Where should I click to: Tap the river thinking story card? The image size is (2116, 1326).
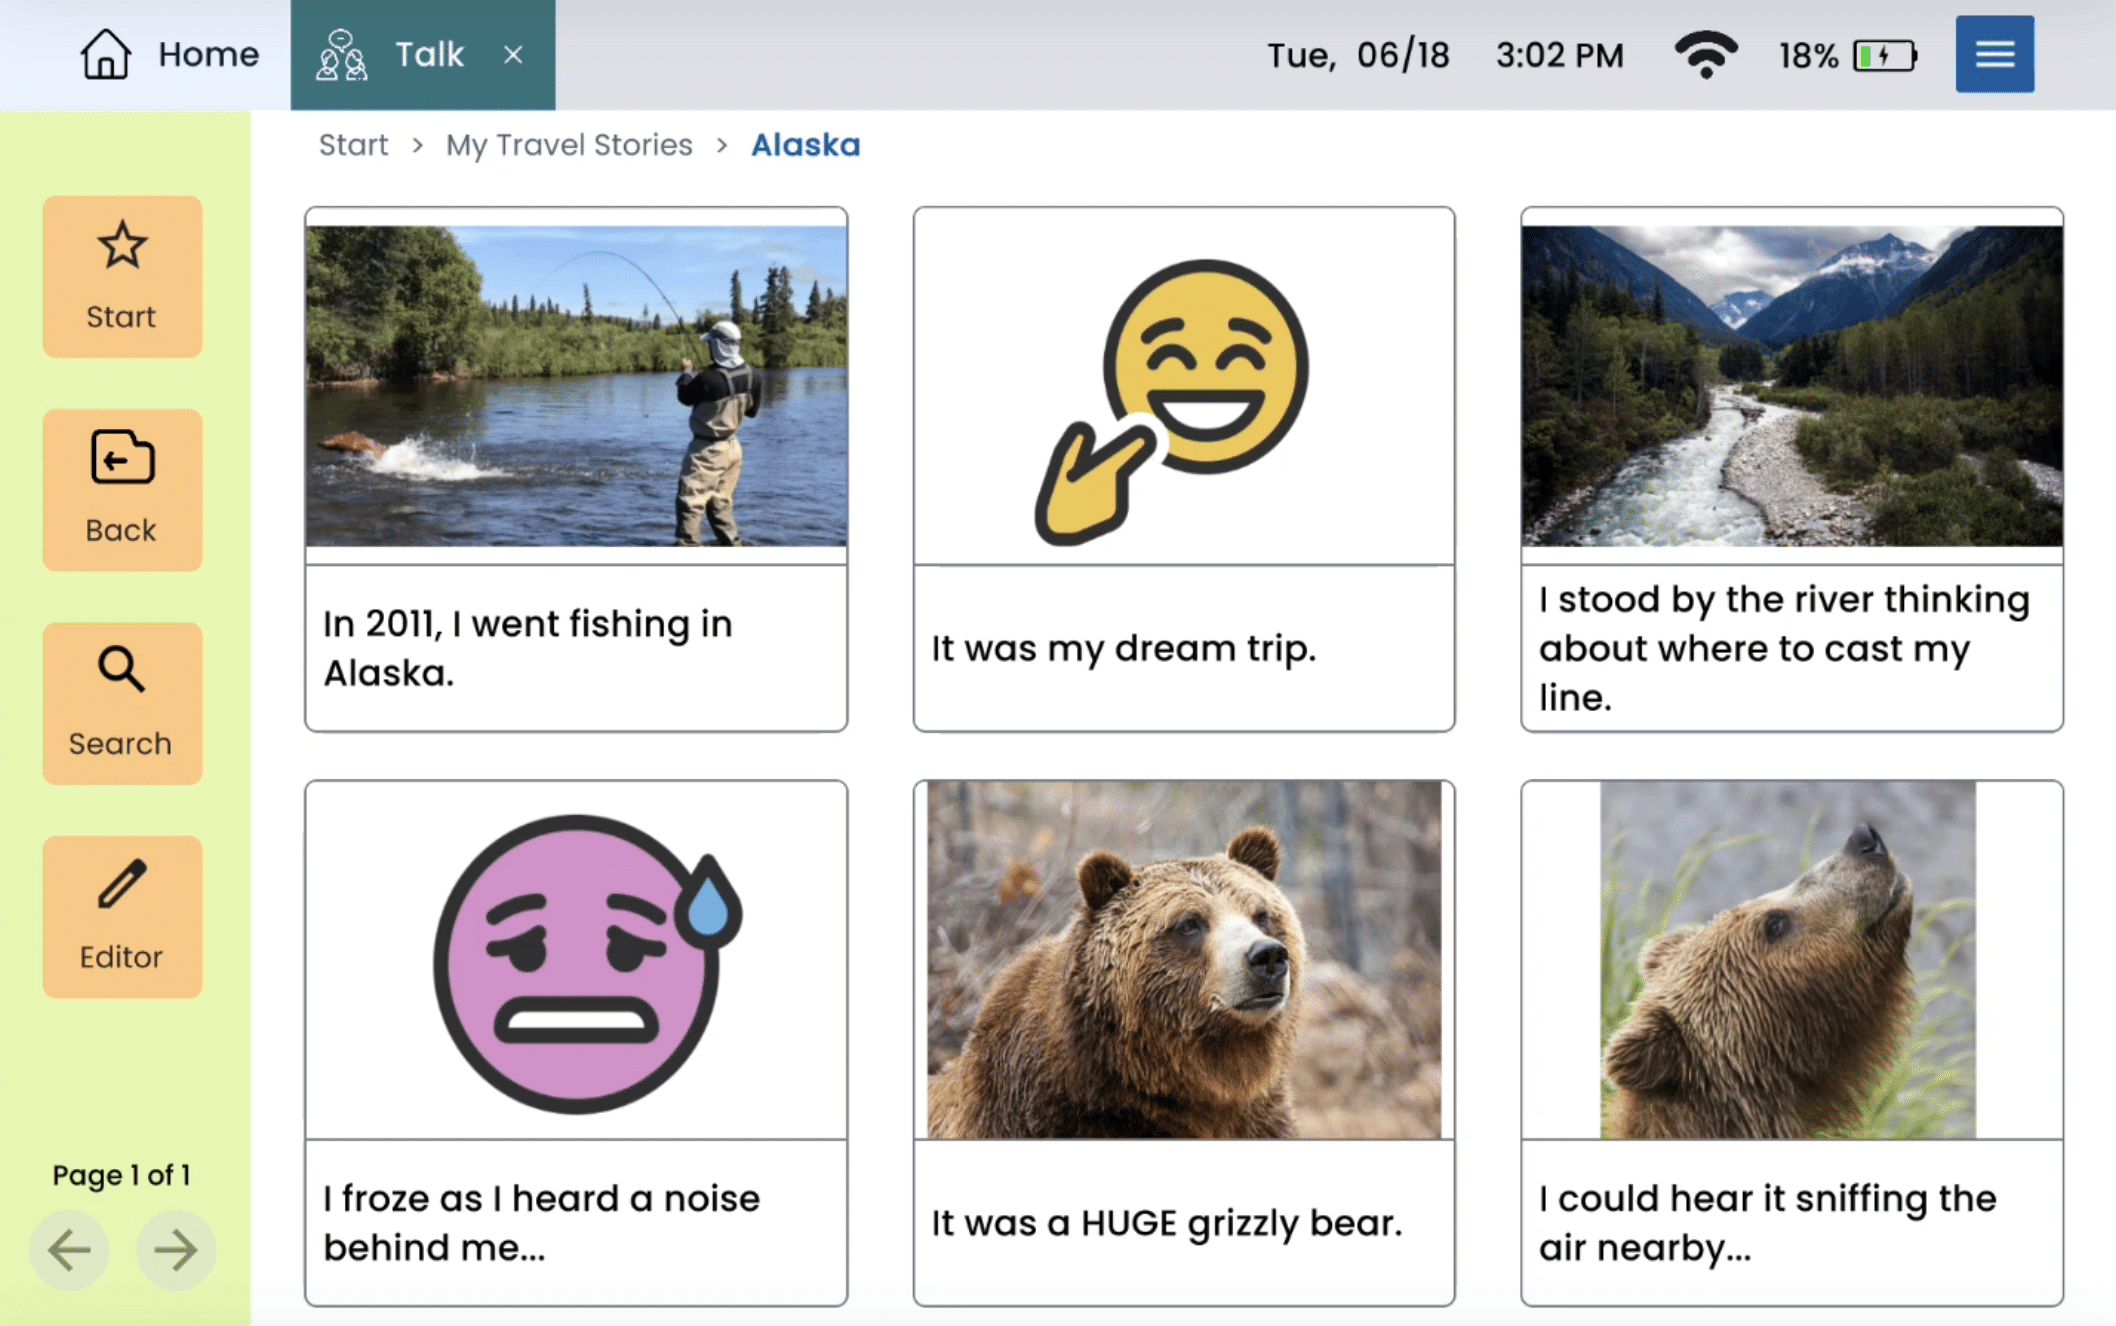point(1791,469)
